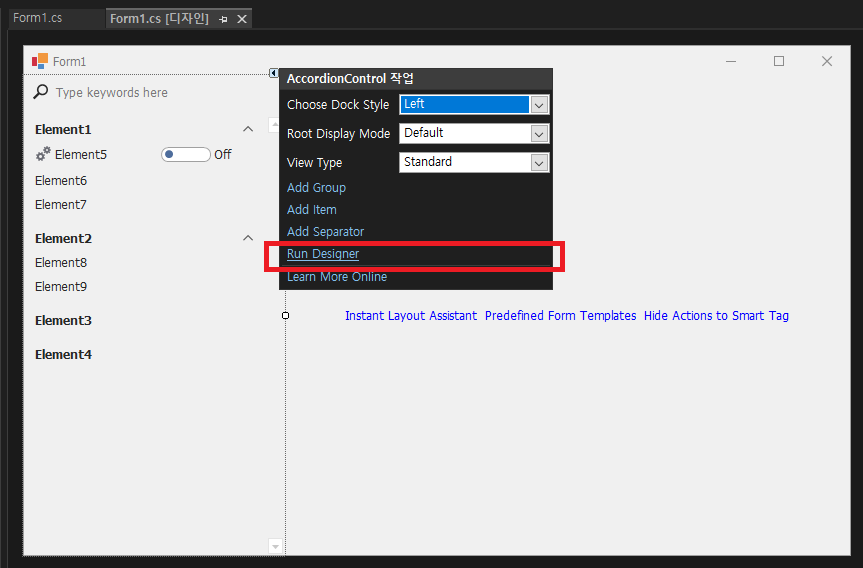
Task: Select the Form1.cs [디자인] tab
Action: point(159,19)
